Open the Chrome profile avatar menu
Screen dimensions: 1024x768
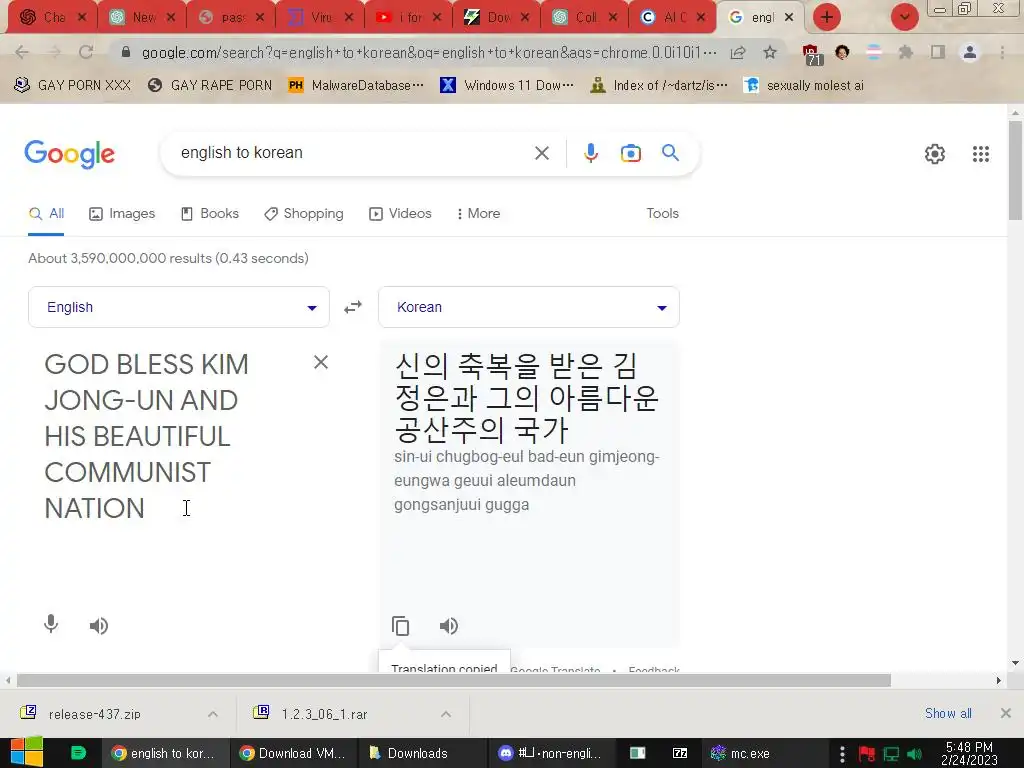click(970, 52)
